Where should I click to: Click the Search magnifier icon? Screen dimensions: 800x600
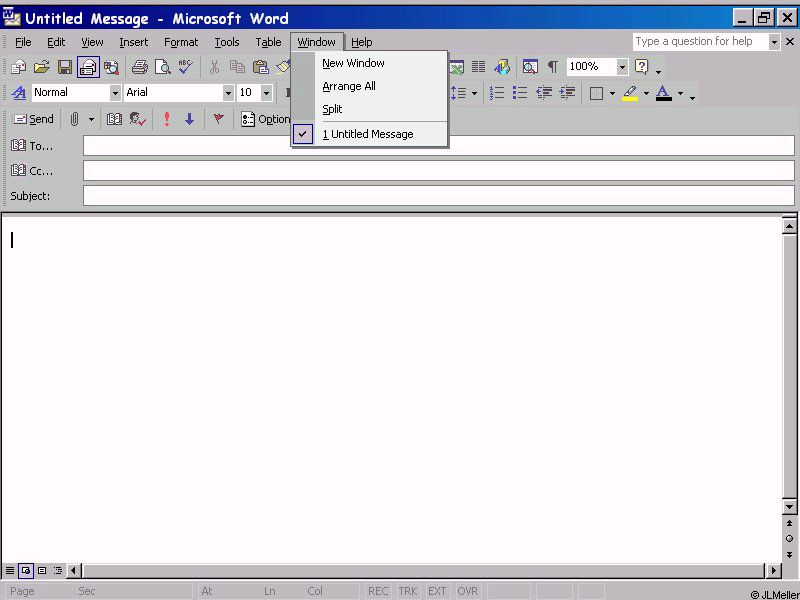[111, 67]
